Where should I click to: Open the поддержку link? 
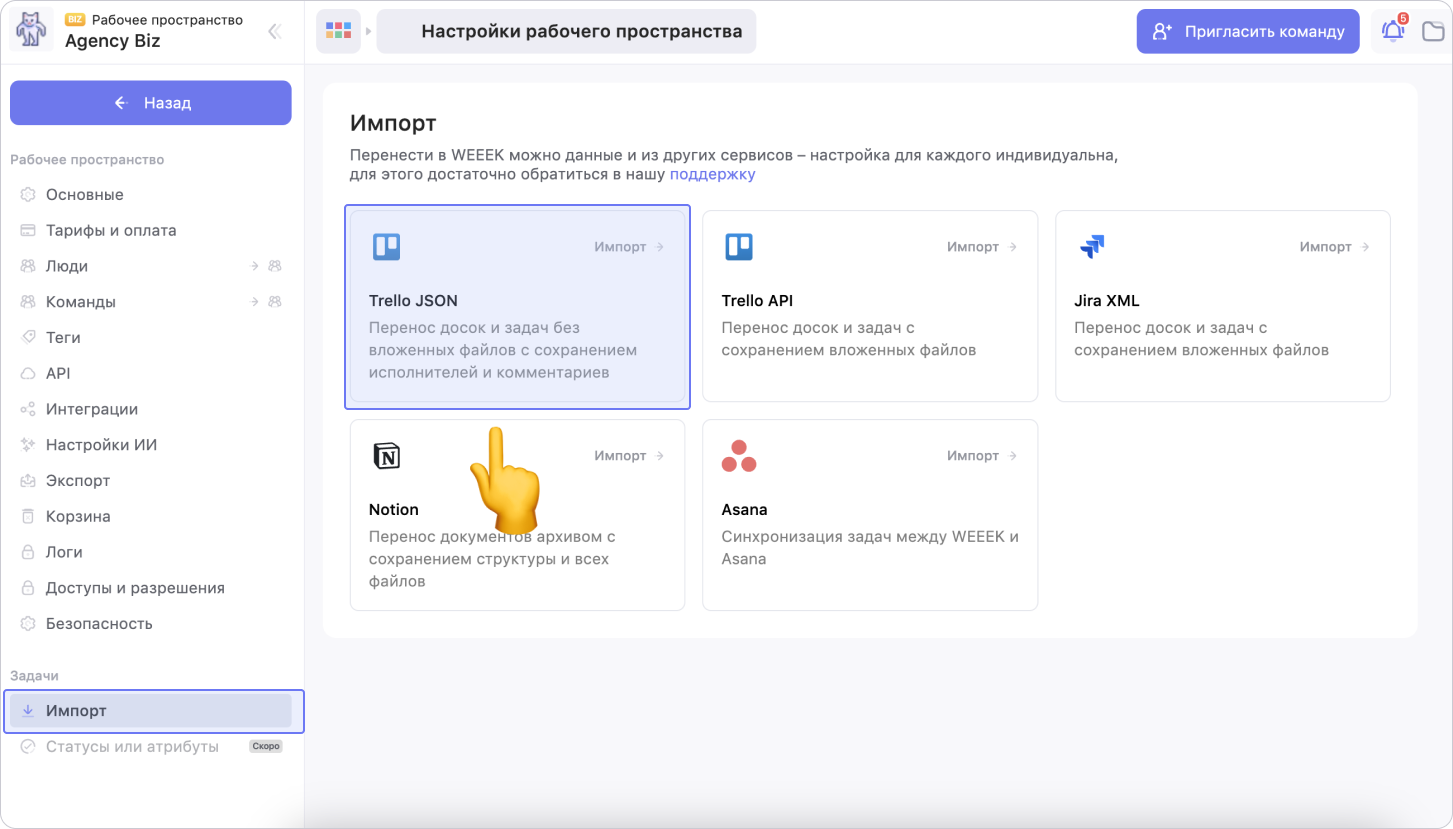coord(712,174)
